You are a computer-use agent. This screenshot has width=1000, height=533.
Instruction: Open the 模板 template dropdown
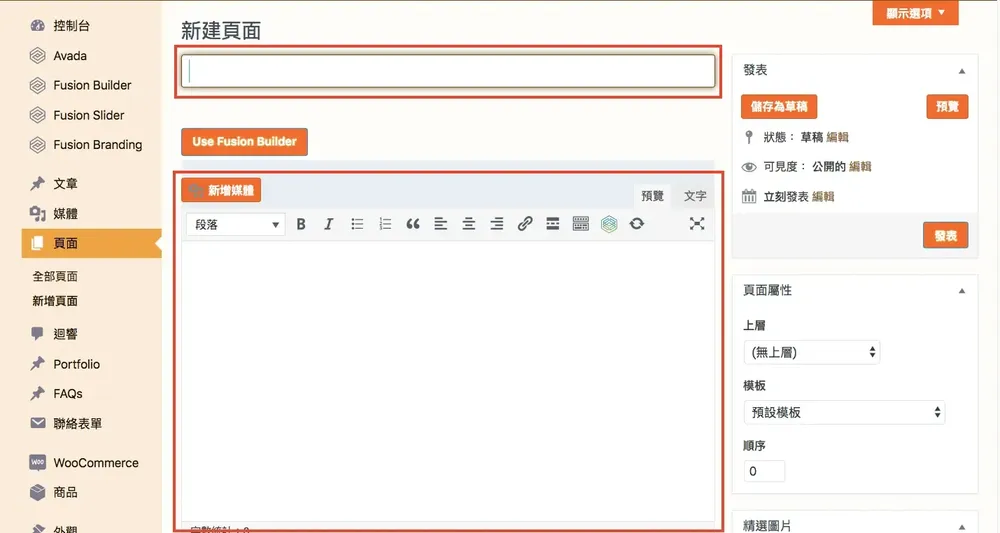point(844,413)
